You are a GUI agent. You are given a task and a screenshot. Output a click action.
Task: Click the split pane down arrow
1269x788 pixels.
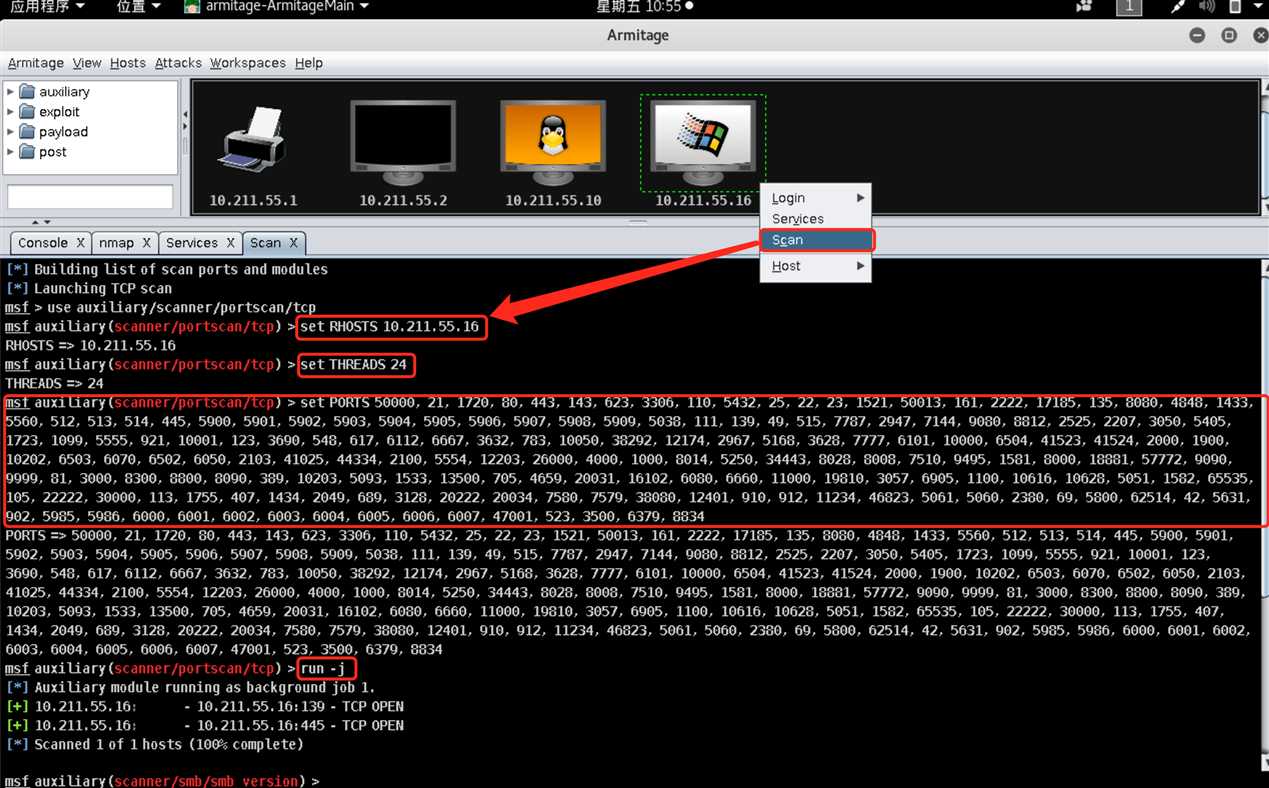(x=47, y=222)
